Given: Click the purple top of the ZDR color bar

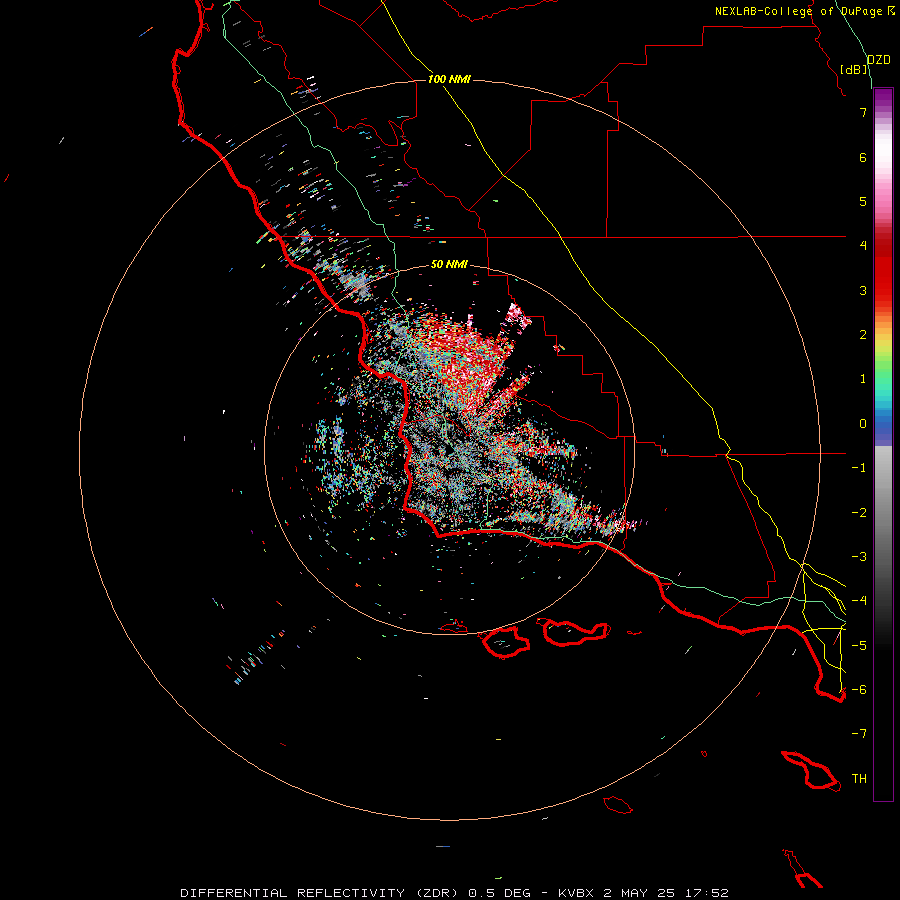Looking at the screenshot, I should click(x=883, y=98).
